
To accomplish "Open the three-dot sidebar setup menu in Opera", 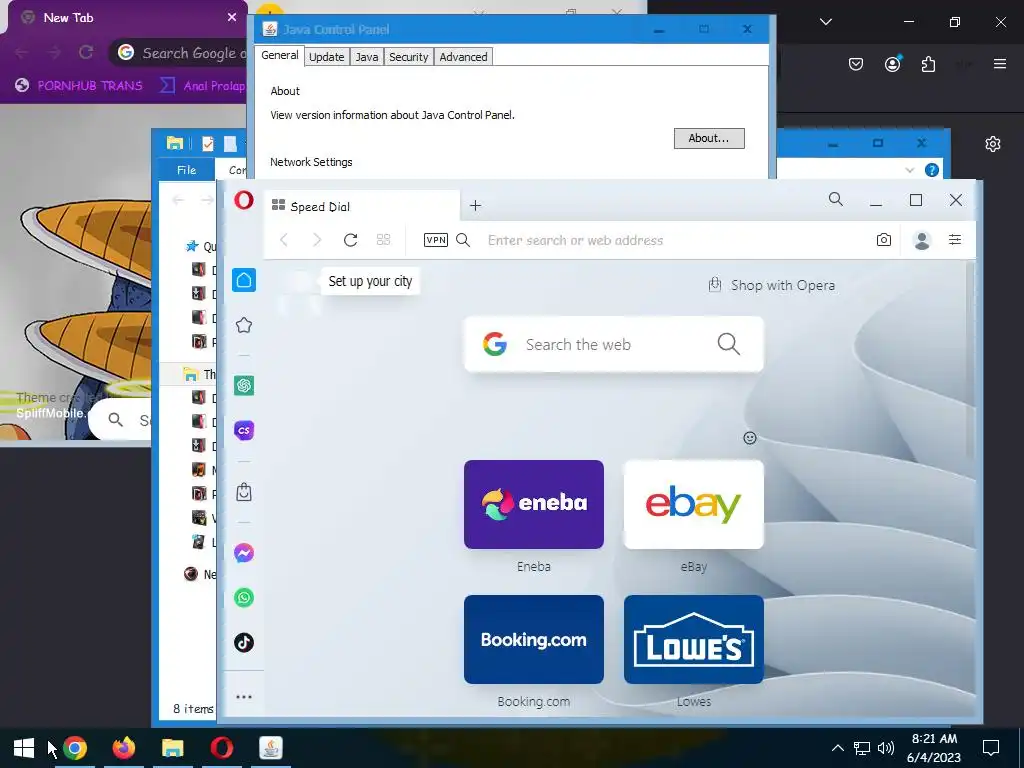I will 244,697.
